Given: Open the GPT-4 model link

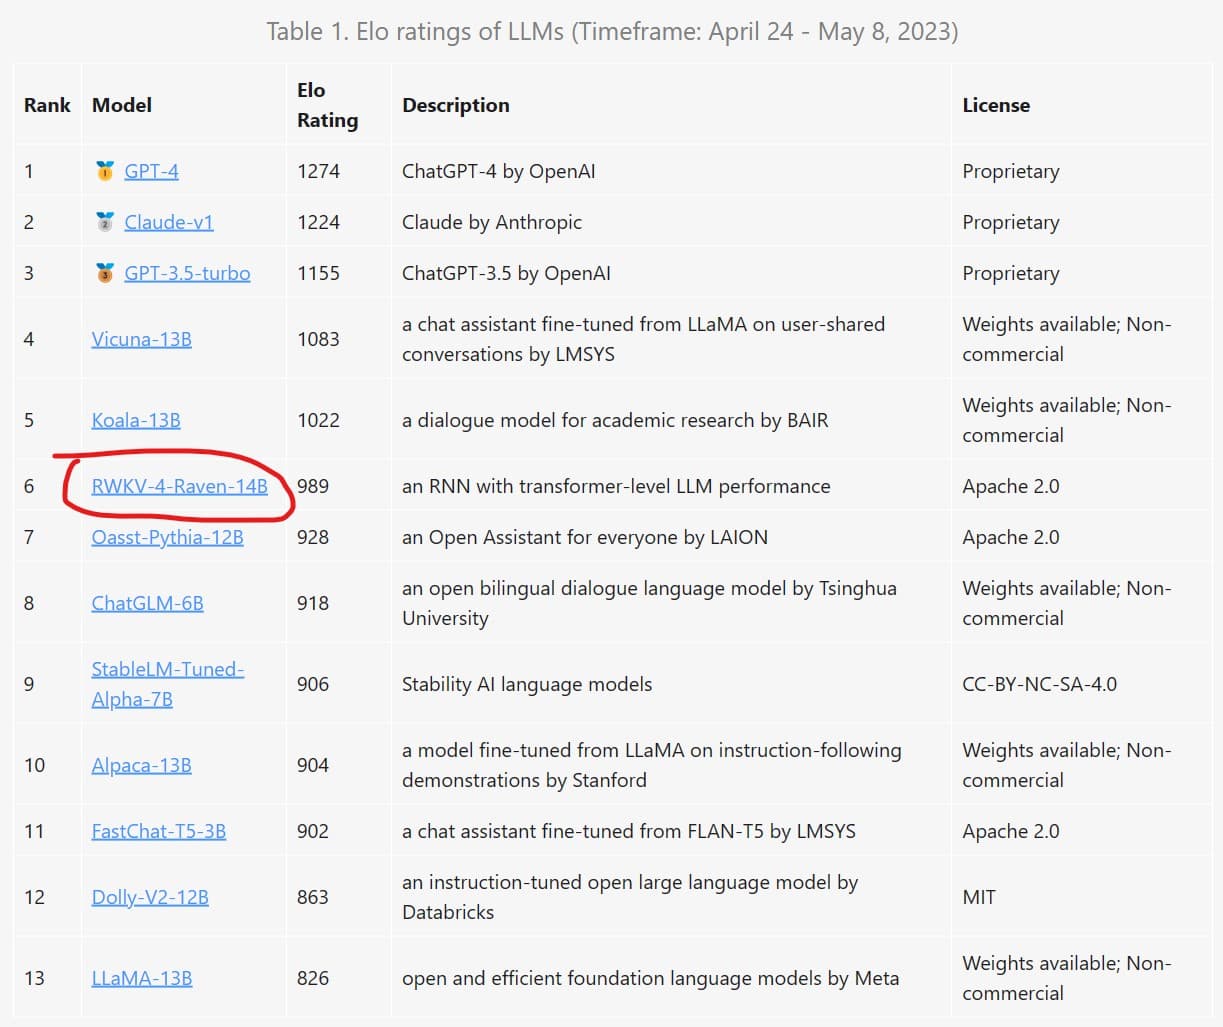Looking at the screenshot, I should click(x=151, y=171).
